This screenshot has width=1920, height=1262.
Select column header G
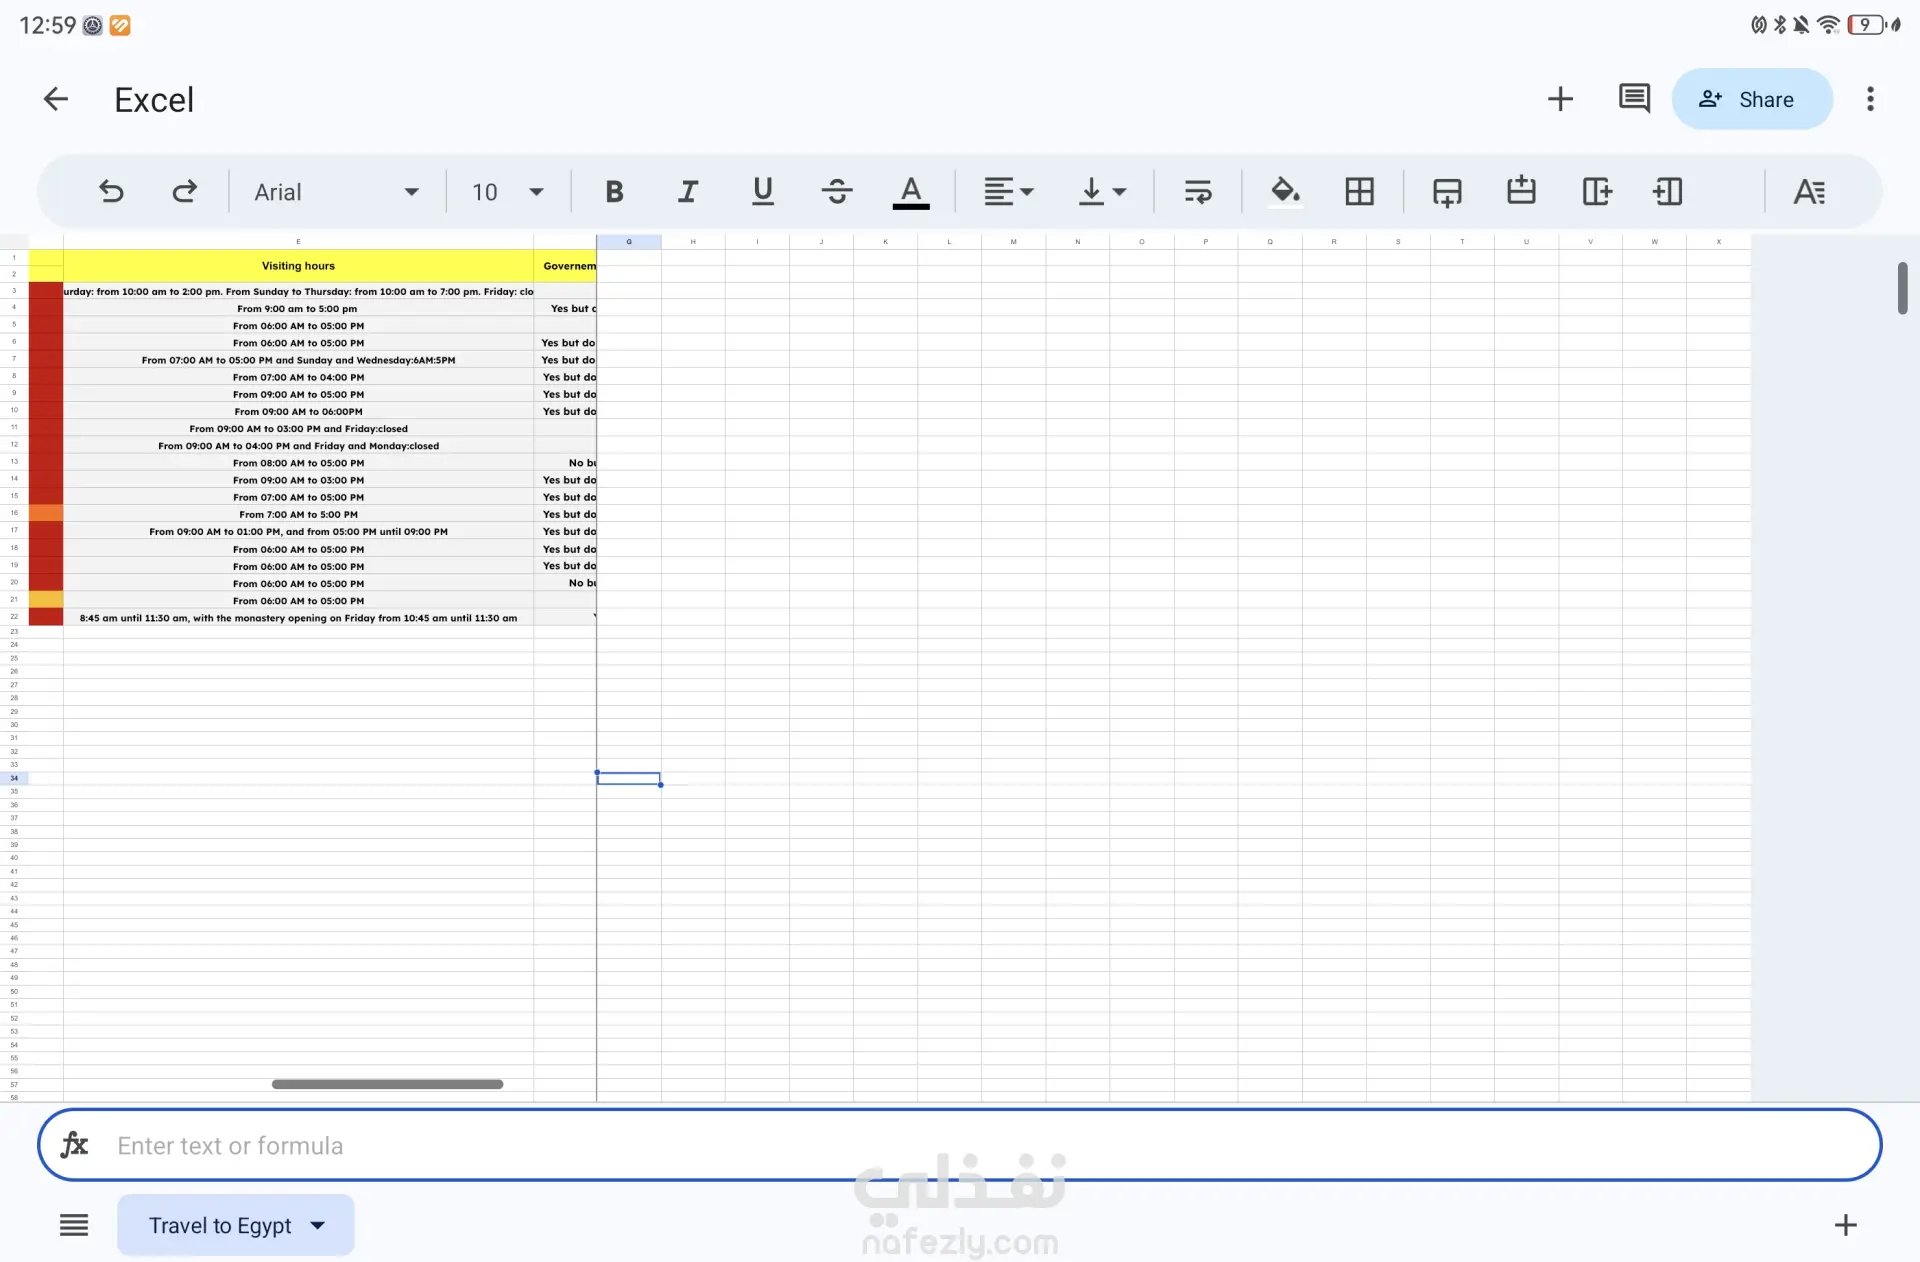[x=629, y=242]
